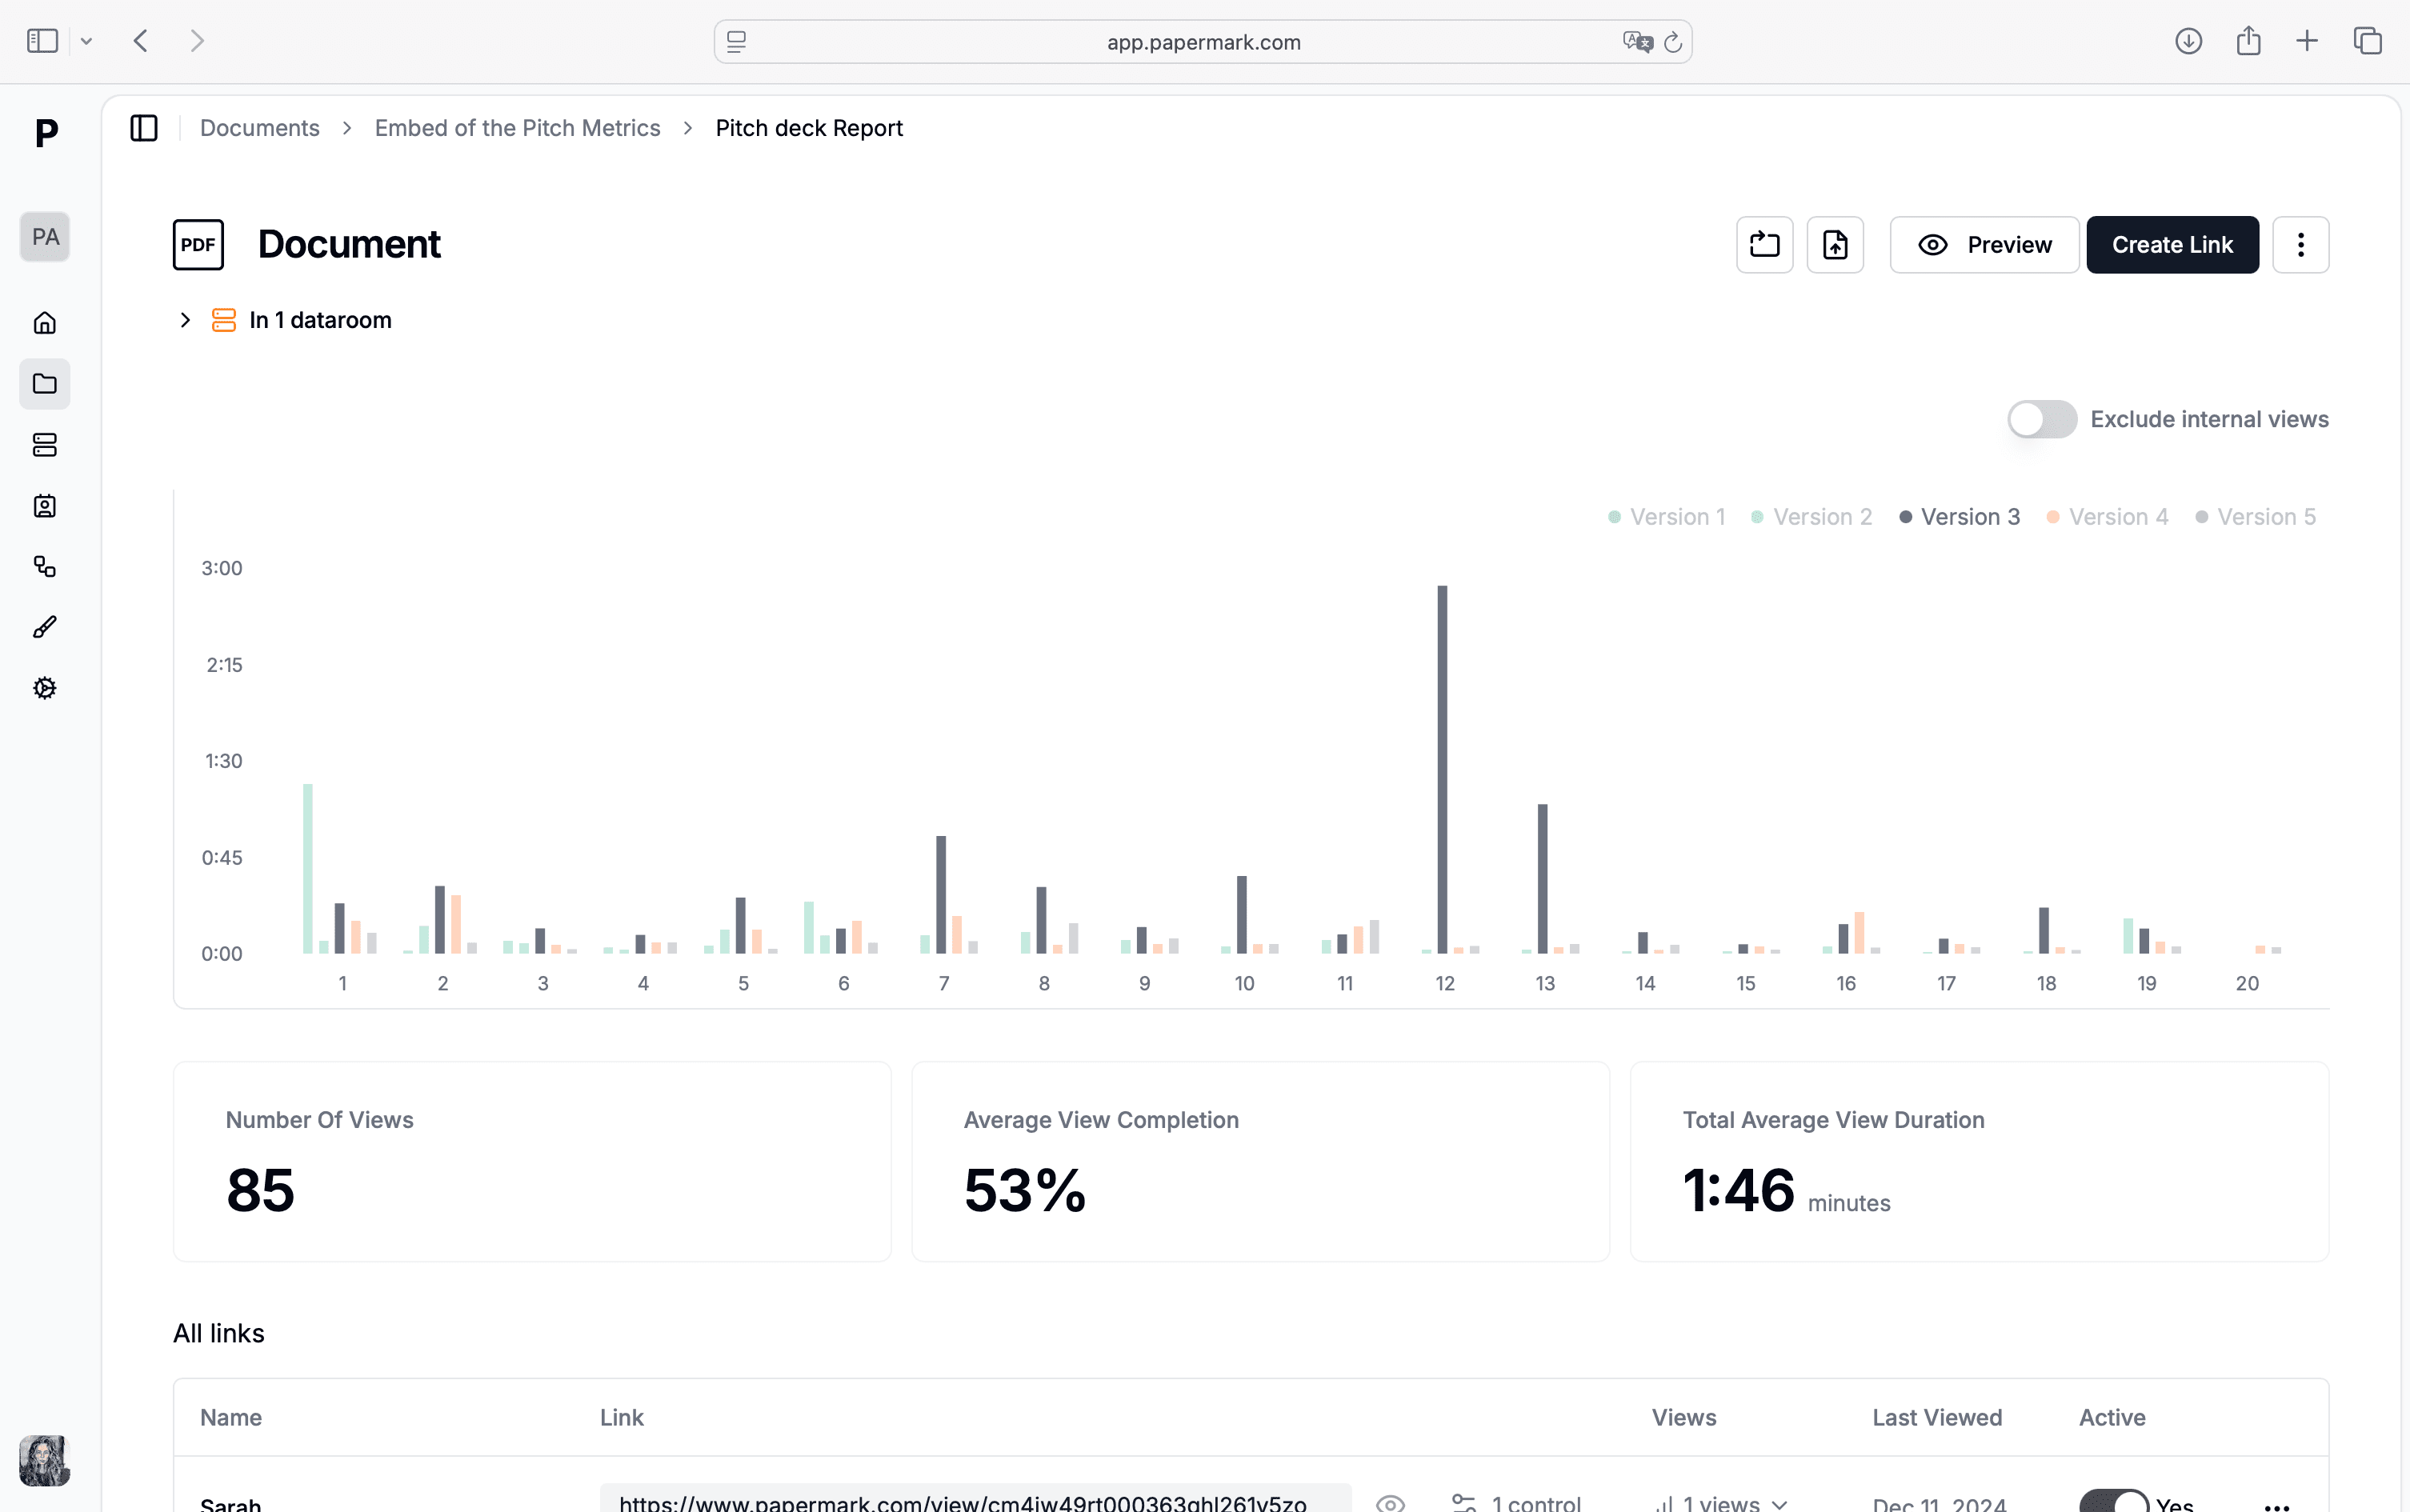
Task: Select the Integrations sidebar icon
Action: point(45,567)
